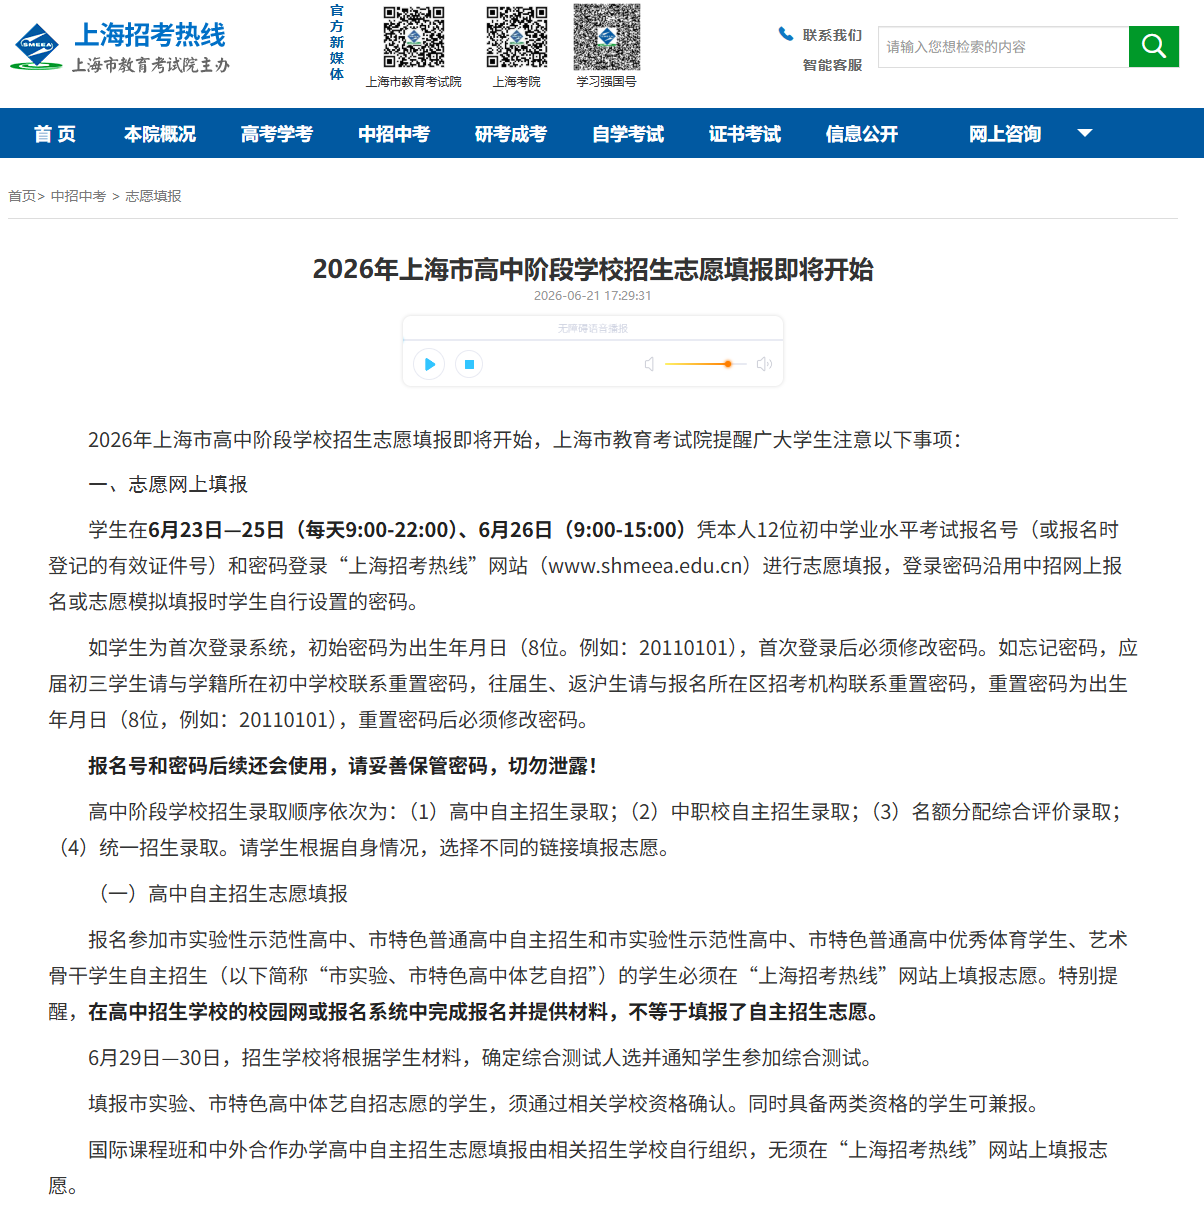Screen dimensions: 1204x1212
Task: Click the article title 2026年上海市高中阶段学校招生志愿填报即将开始
Action: [593, 269]
